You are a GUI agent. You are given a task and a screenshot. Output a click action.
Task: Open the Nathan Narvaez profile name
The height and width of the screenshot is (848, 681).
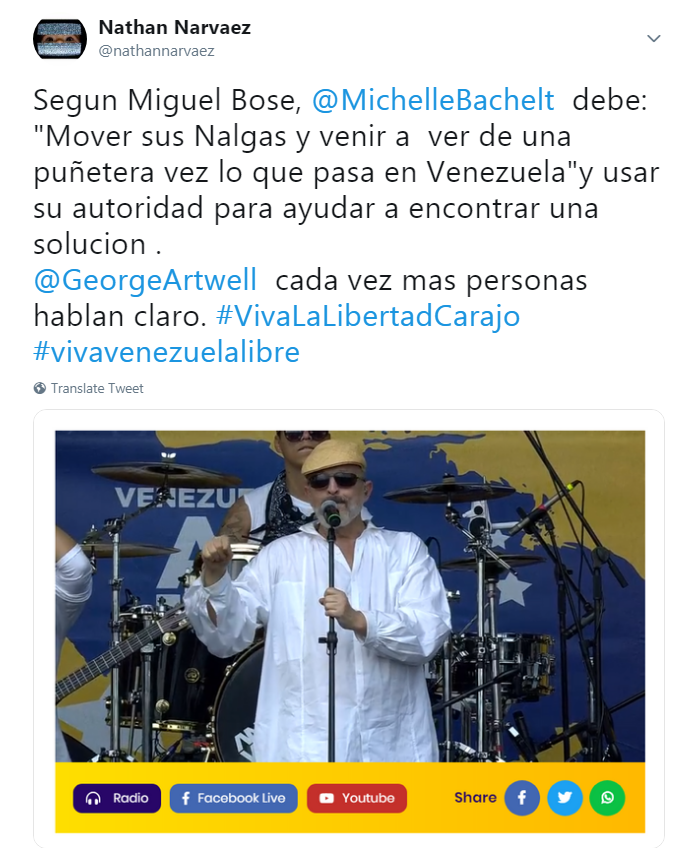click(x=175, y=27)
